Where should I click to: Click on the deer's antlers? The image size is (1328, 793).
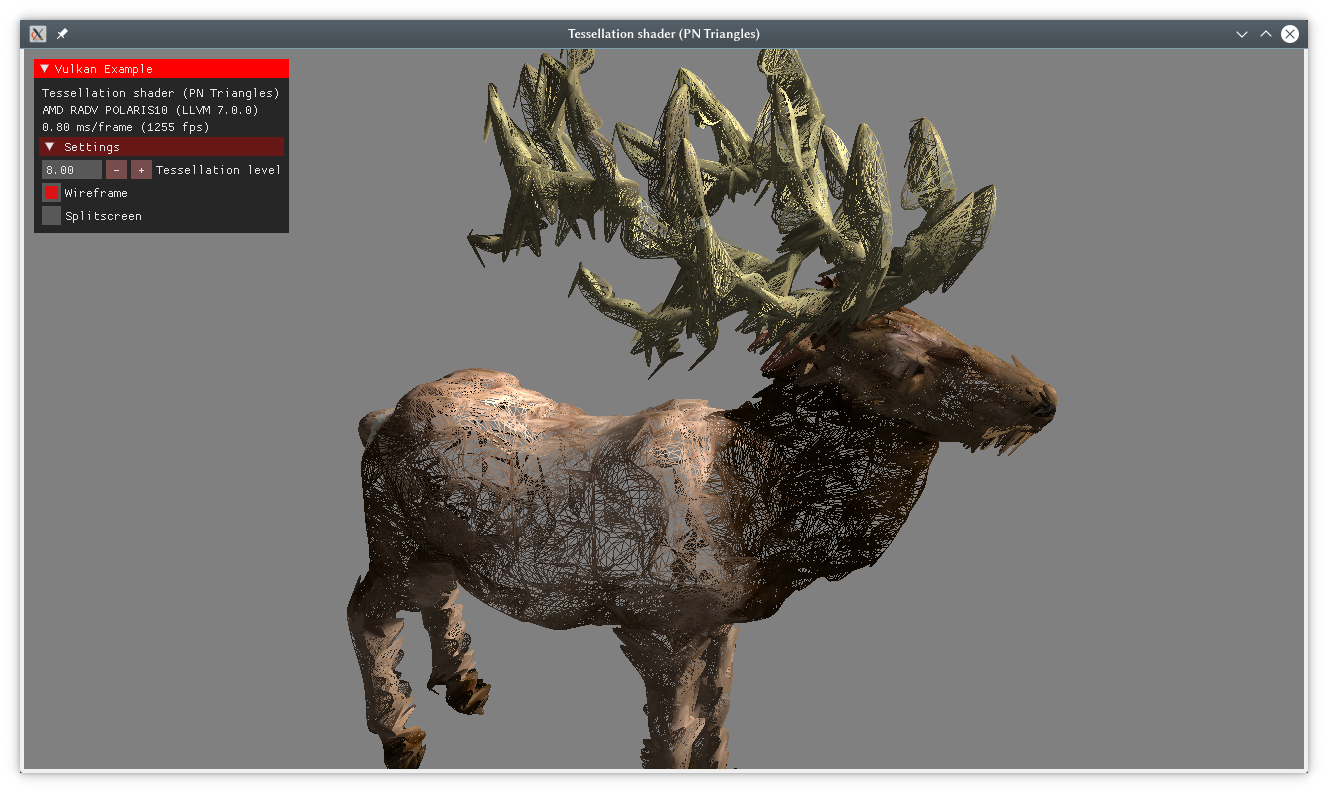pos(700,200)
